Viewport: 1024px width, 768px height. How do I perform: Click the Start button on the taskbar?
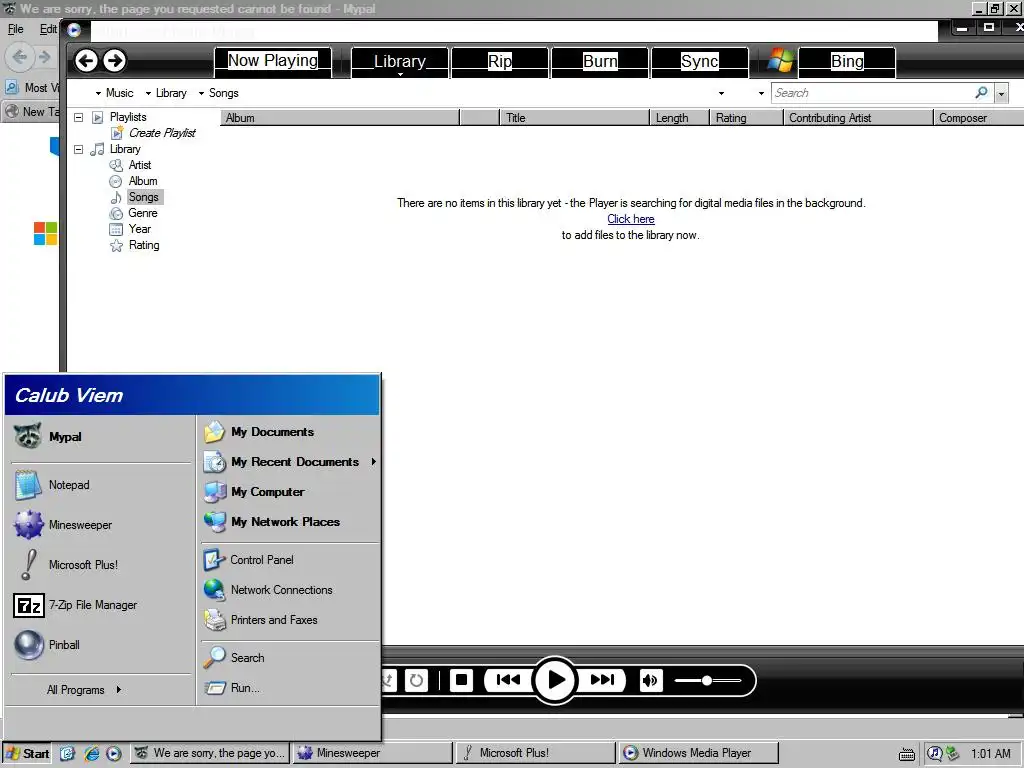(27, 754)
